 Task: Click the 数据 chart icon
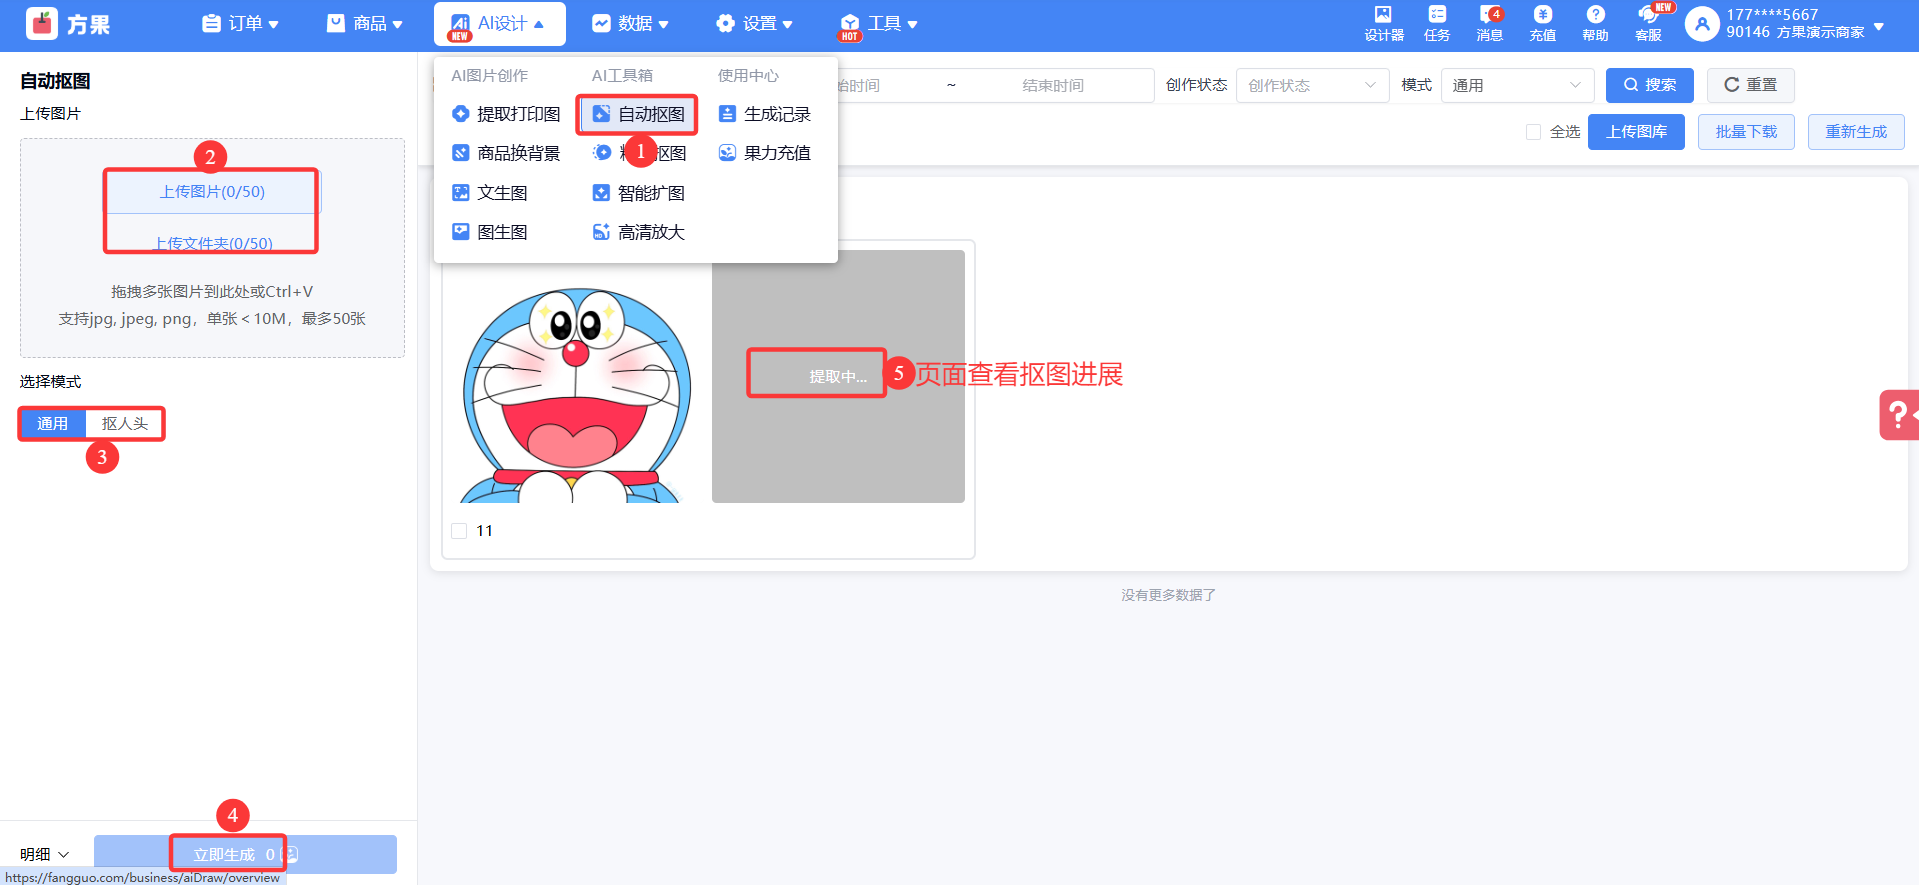[x=601, y=23]
